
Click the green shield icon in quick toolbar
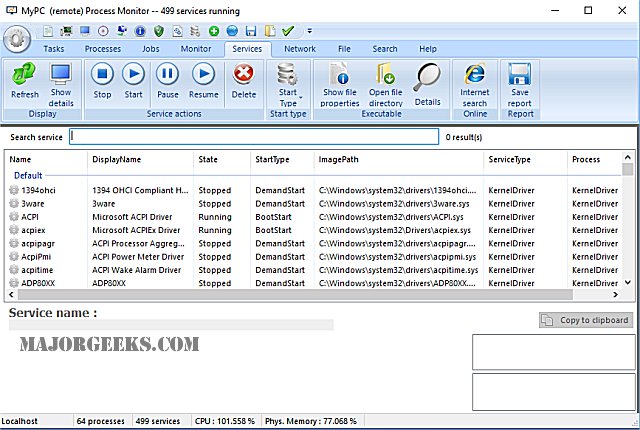pos(159,31)
